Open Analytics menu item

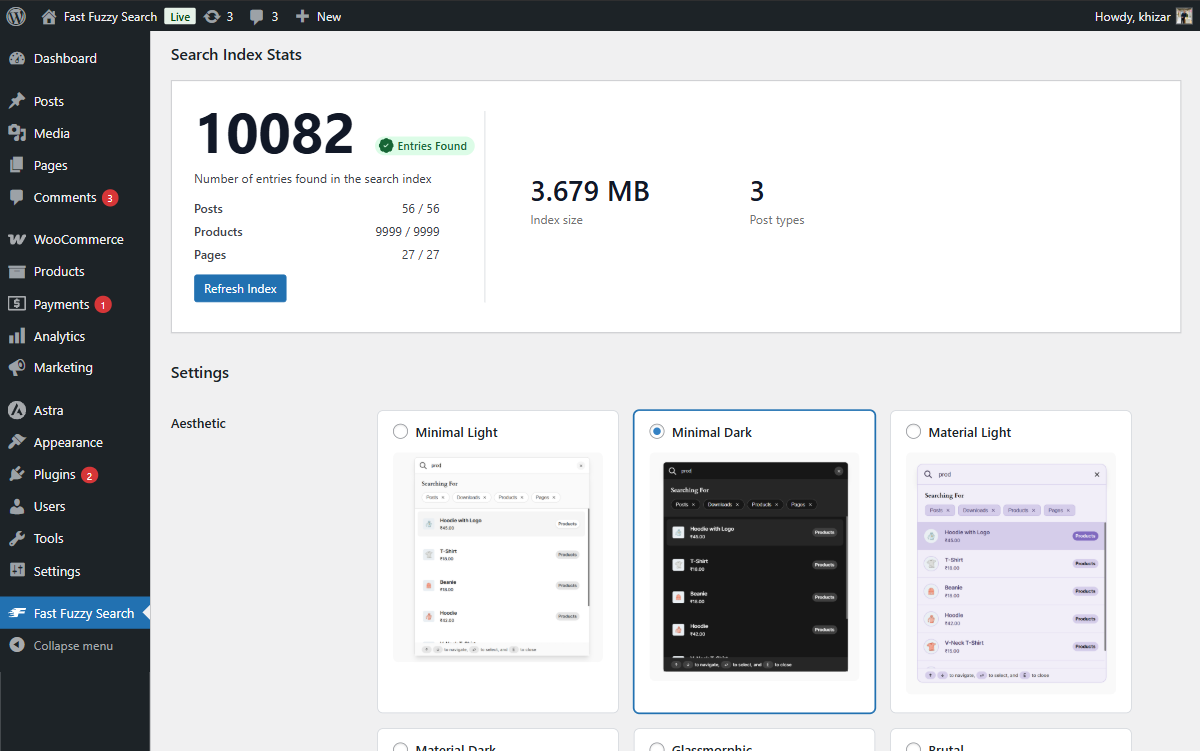(75, 336)
